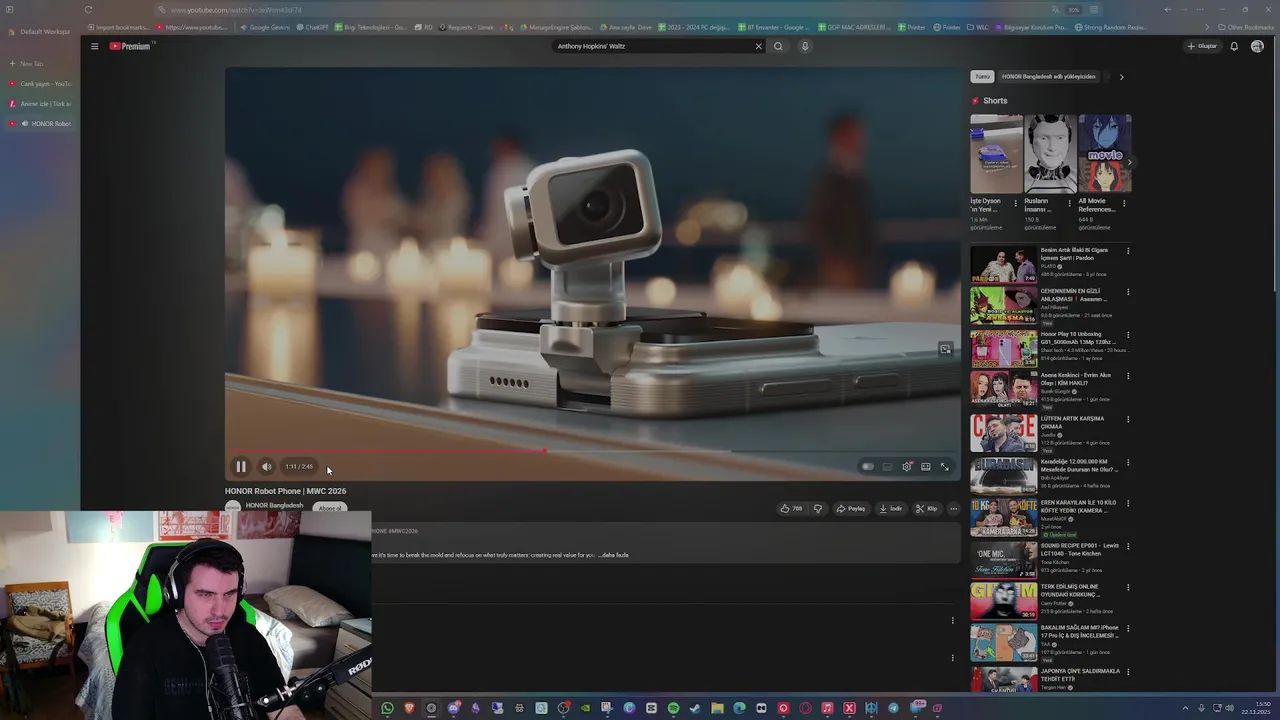Screen dimensions: 1280x720
Task: Click the İndir download button
Action: 891,509
